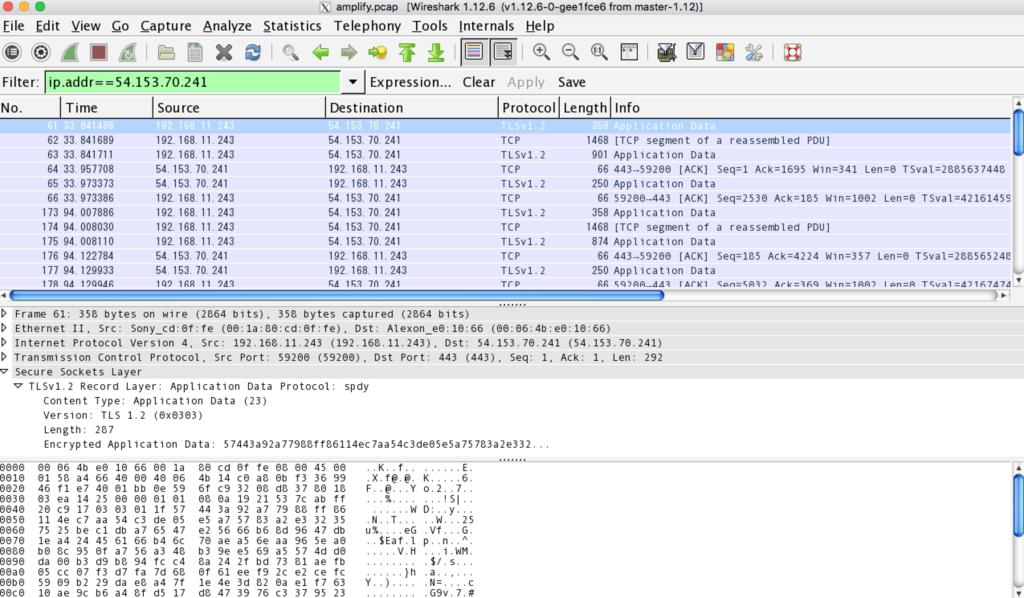Open preferences (wrench and screwdriver) icon
The width and height of the screenshot is (1024, 598).
754,52
